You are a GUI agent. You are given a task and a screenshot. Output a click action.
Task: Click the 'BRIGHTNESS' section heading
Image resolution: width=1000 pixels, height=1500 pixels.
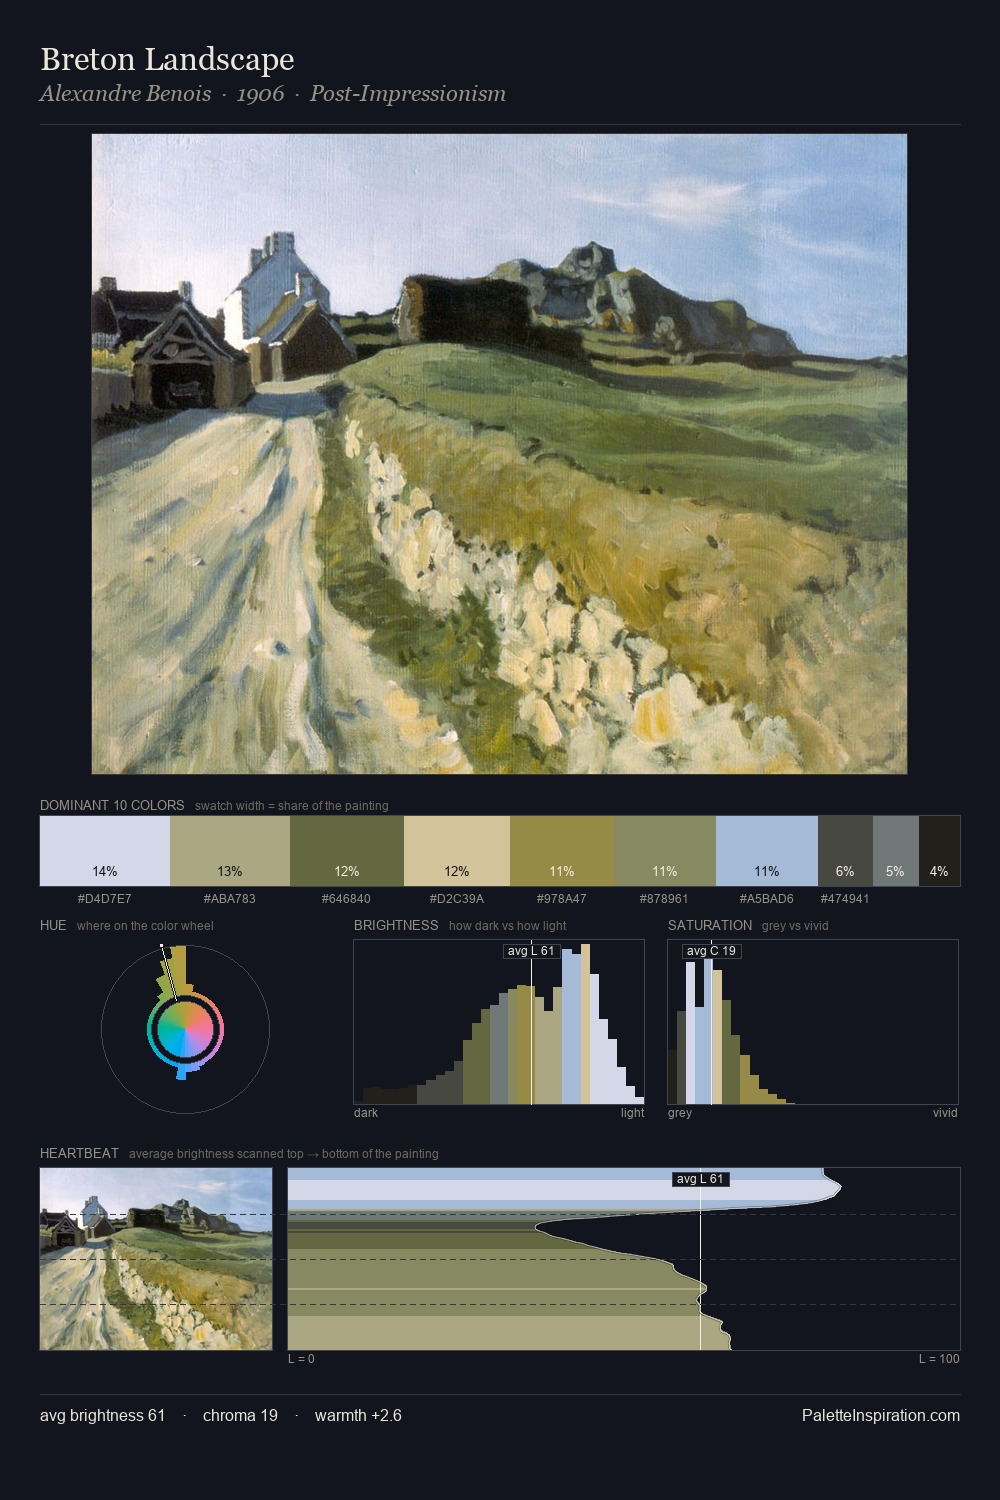396,925
